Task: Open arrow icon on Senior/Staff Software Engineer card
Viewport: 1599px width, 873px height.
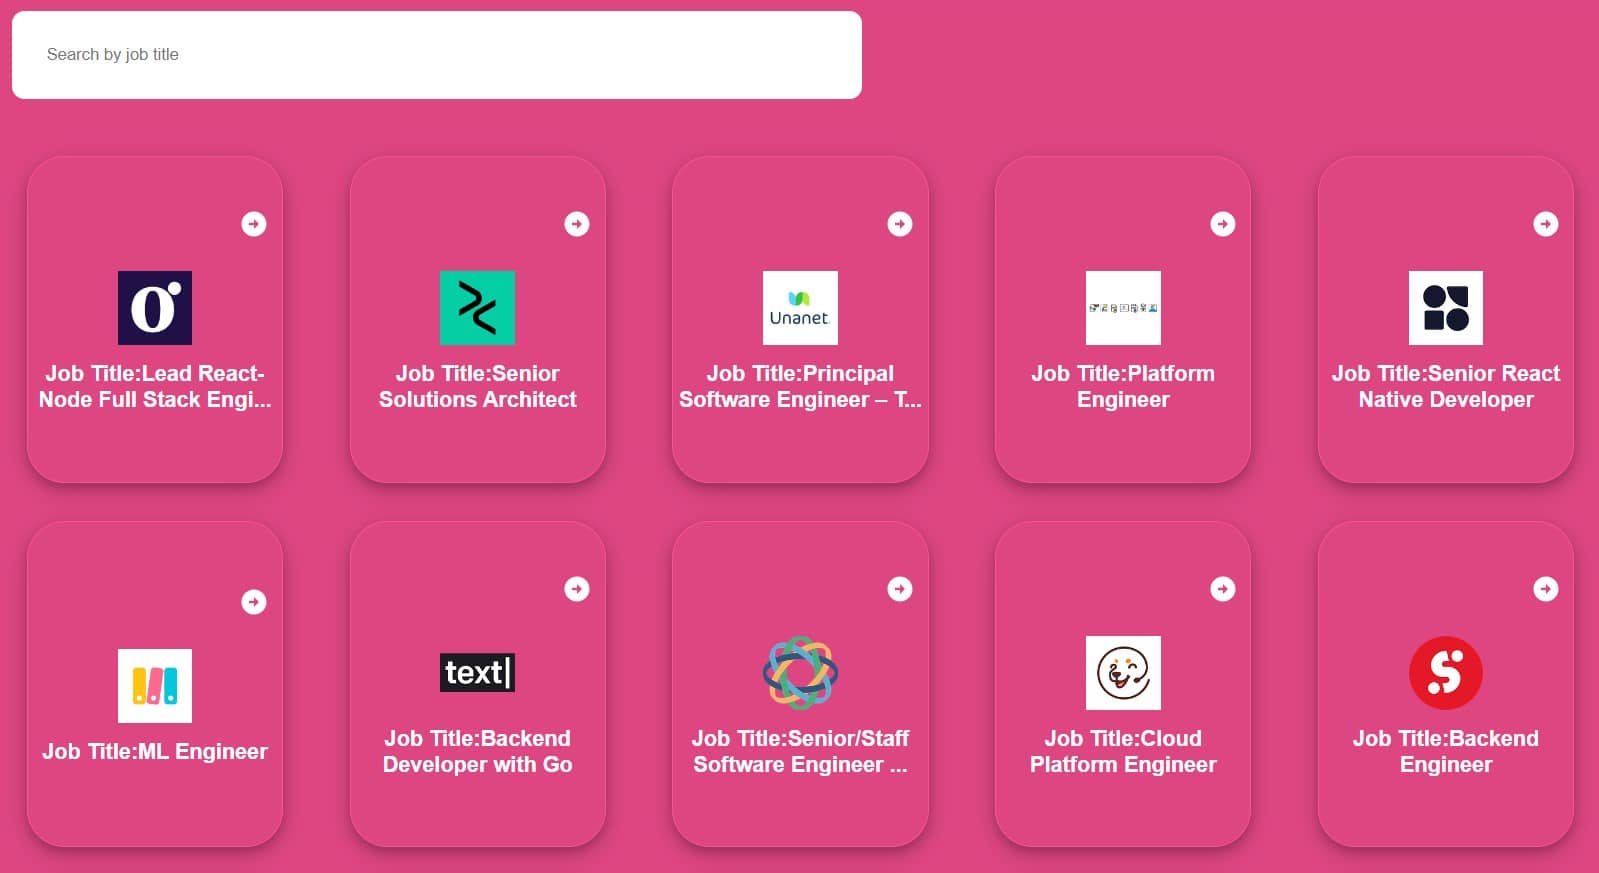Action: 900,589
